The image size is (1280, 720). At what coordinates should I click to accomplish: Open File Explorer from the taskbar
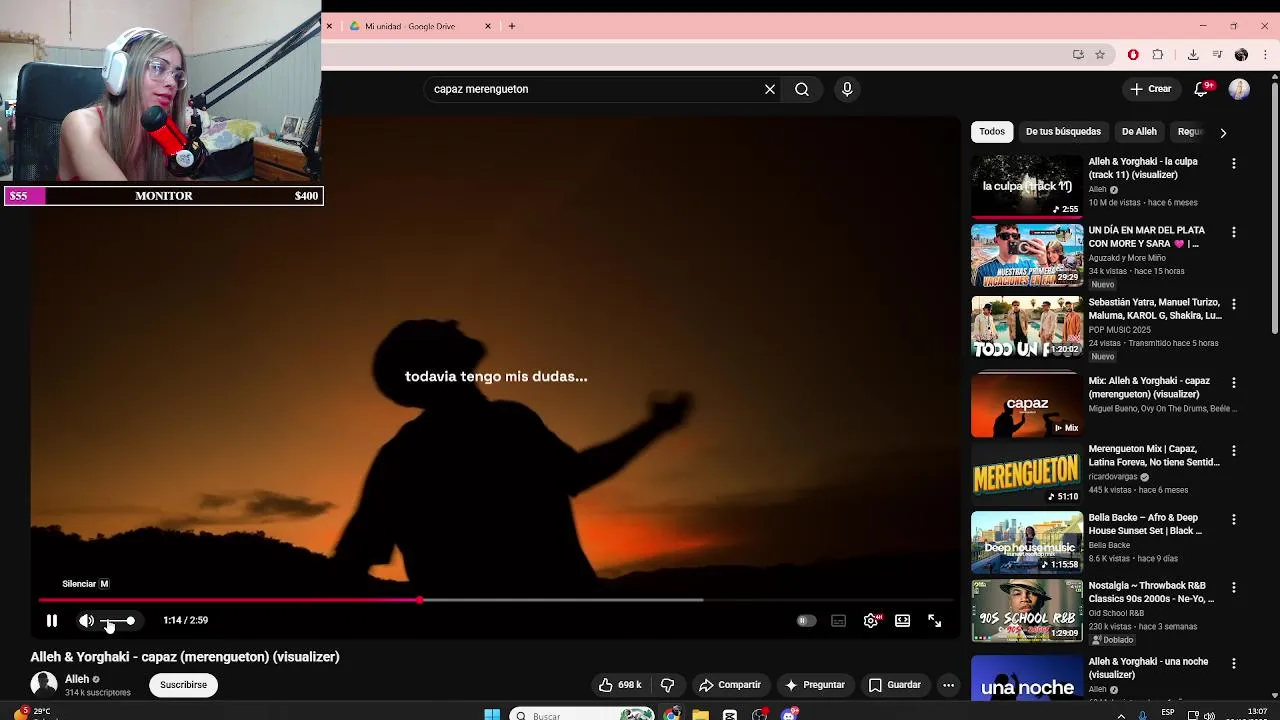pyautogui.click(x=700, y=714)
